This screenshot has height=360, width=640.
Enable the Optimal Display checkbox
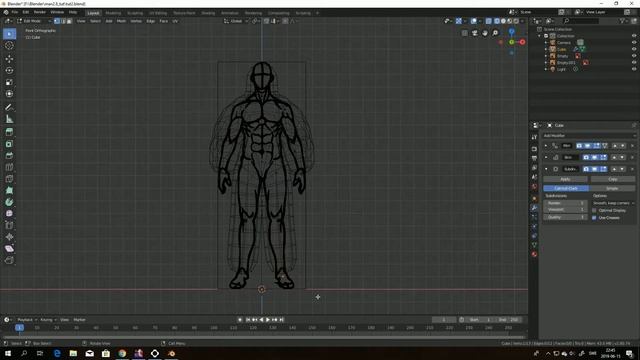pyautogui.click(x=594, y=210)
